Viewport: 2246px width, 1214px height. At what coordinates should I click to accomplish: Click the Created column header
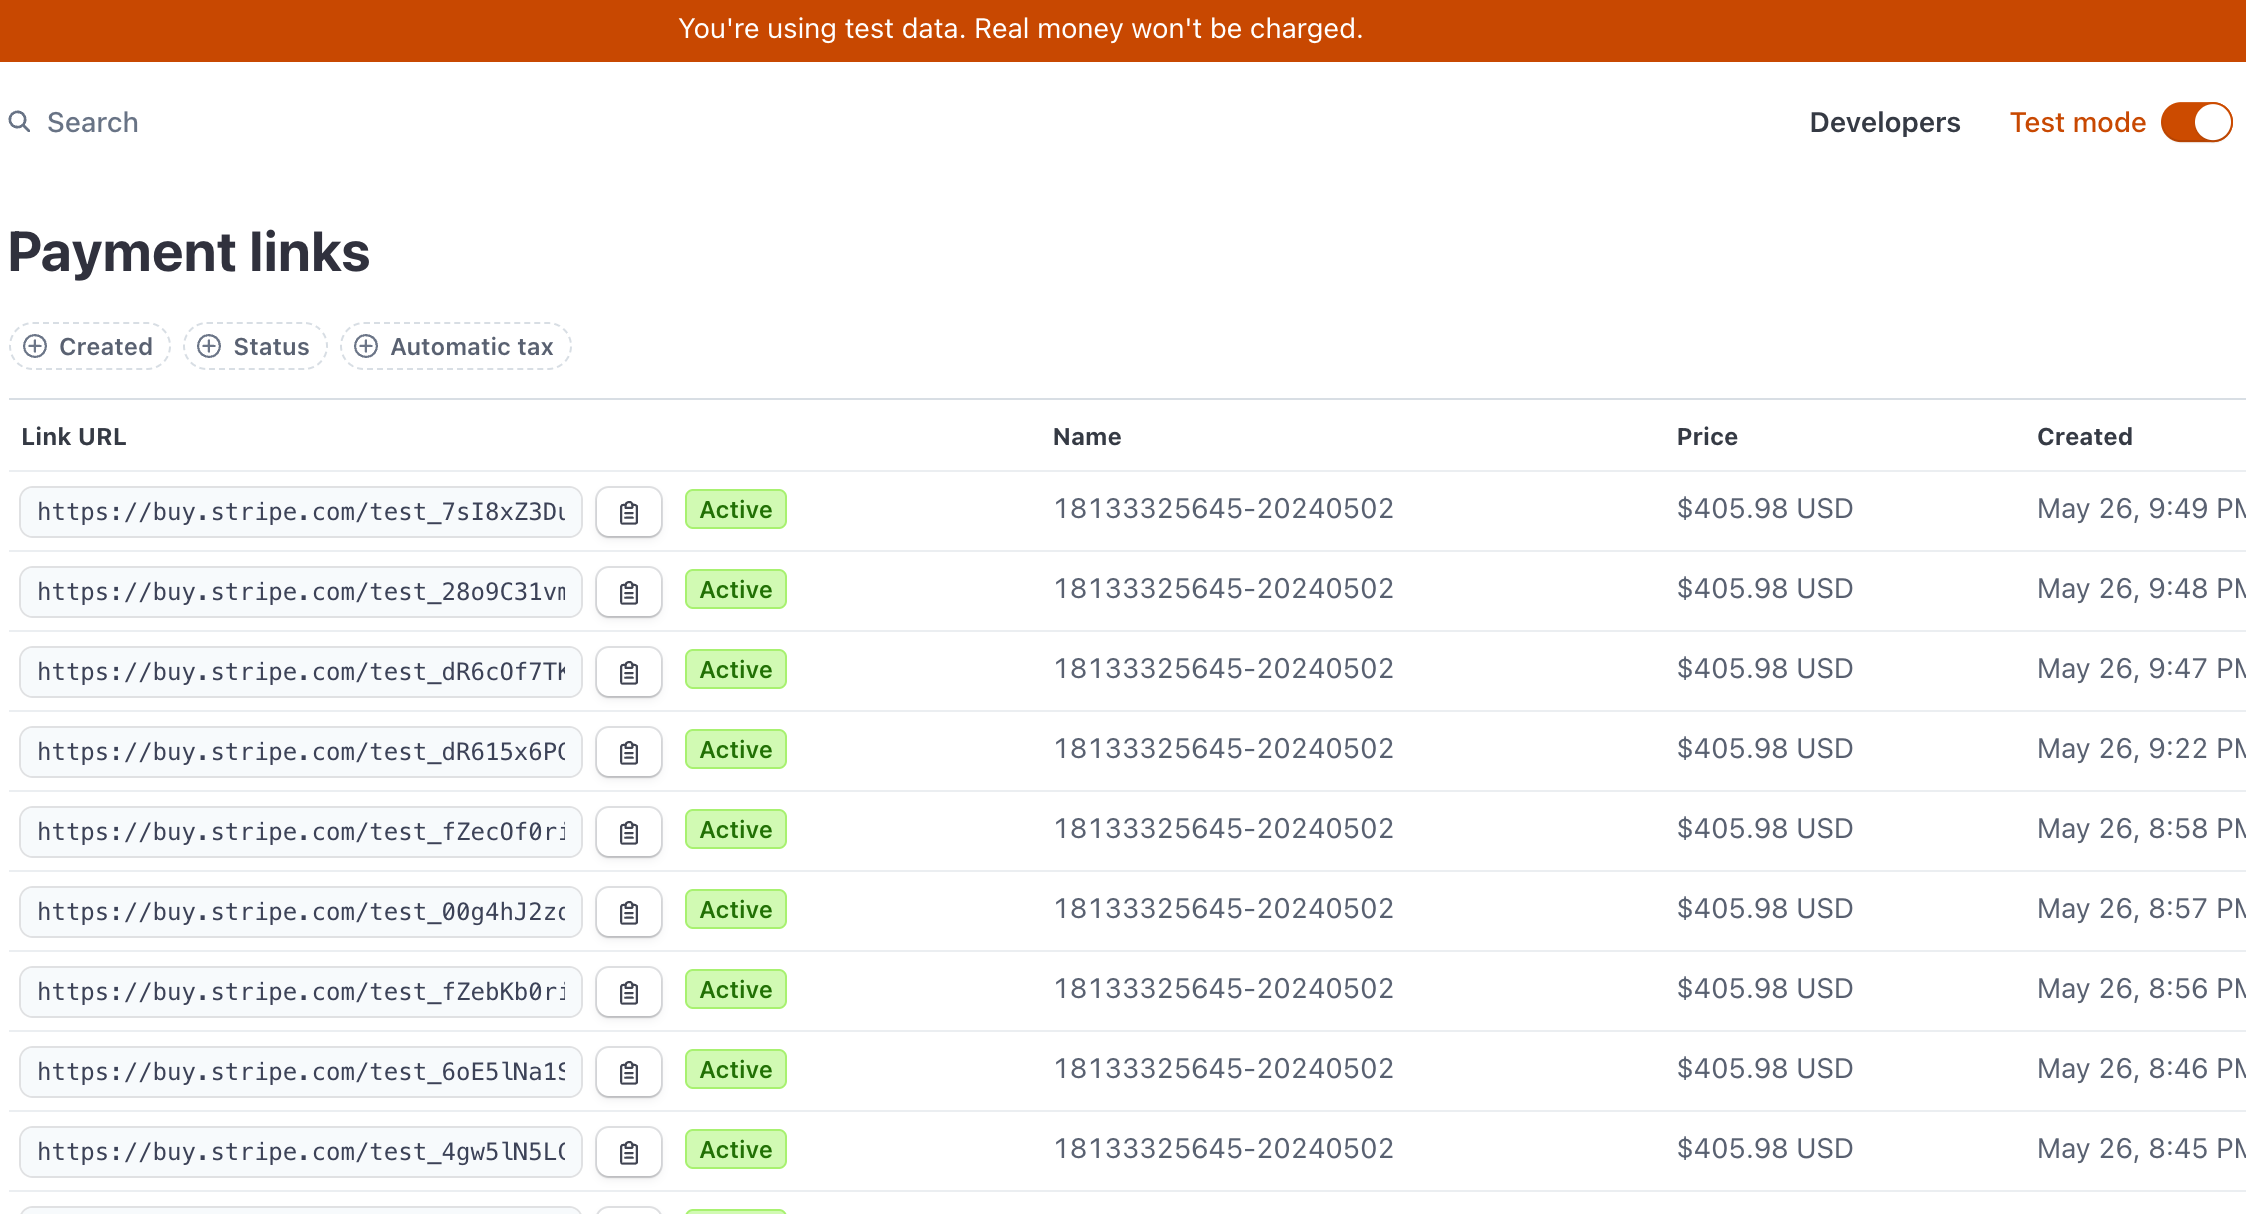point(2084,436)
